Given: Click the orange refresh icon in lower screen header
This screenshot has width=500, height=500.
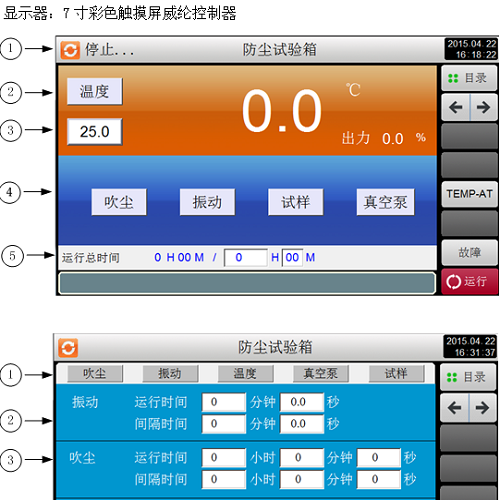Looking at the screenshot, I should (x=68, y=348).
